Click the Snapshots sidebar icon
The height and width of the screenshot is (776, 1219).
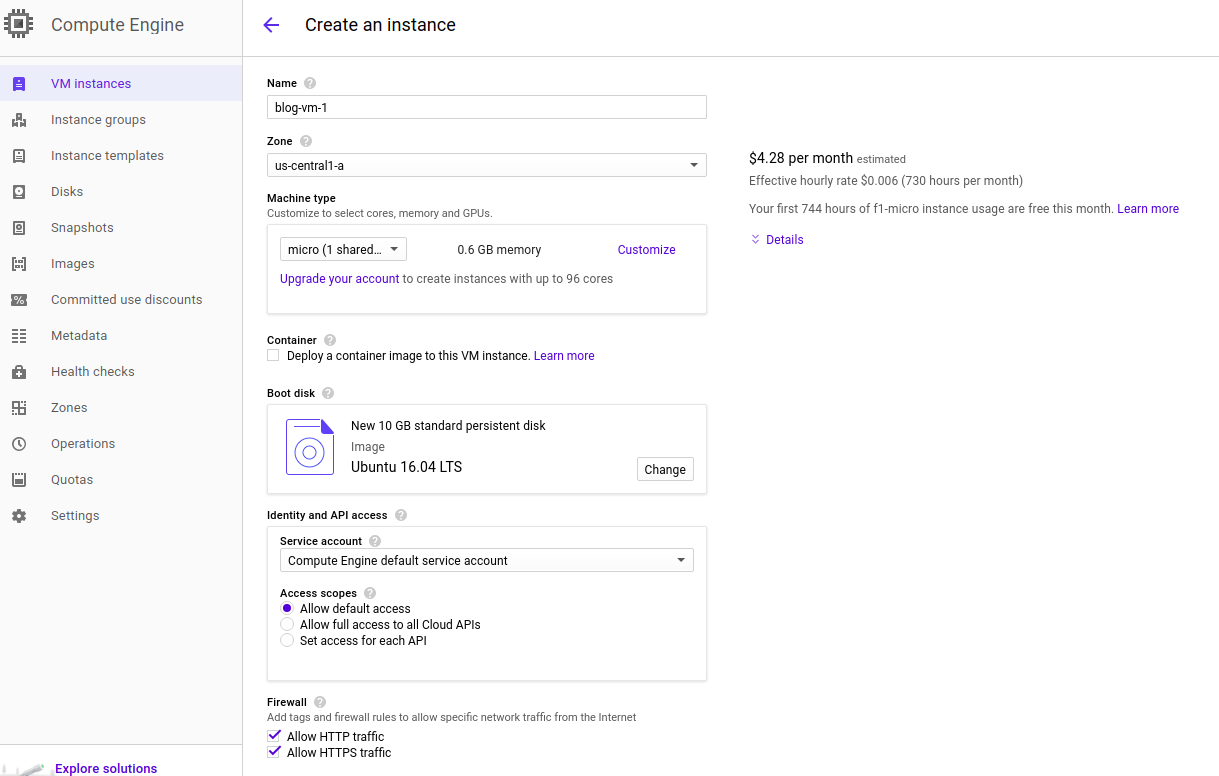click(19, 228)
